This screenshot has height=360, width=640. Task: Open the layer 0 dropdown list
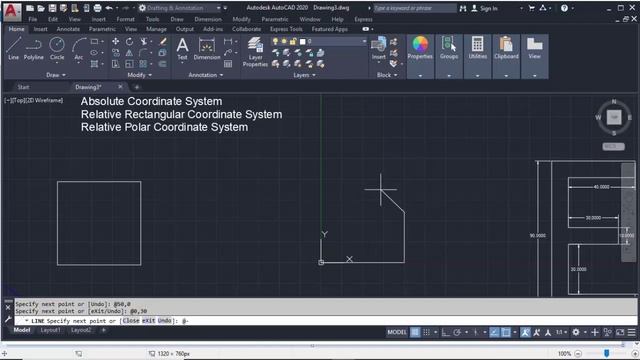point(364,41)
